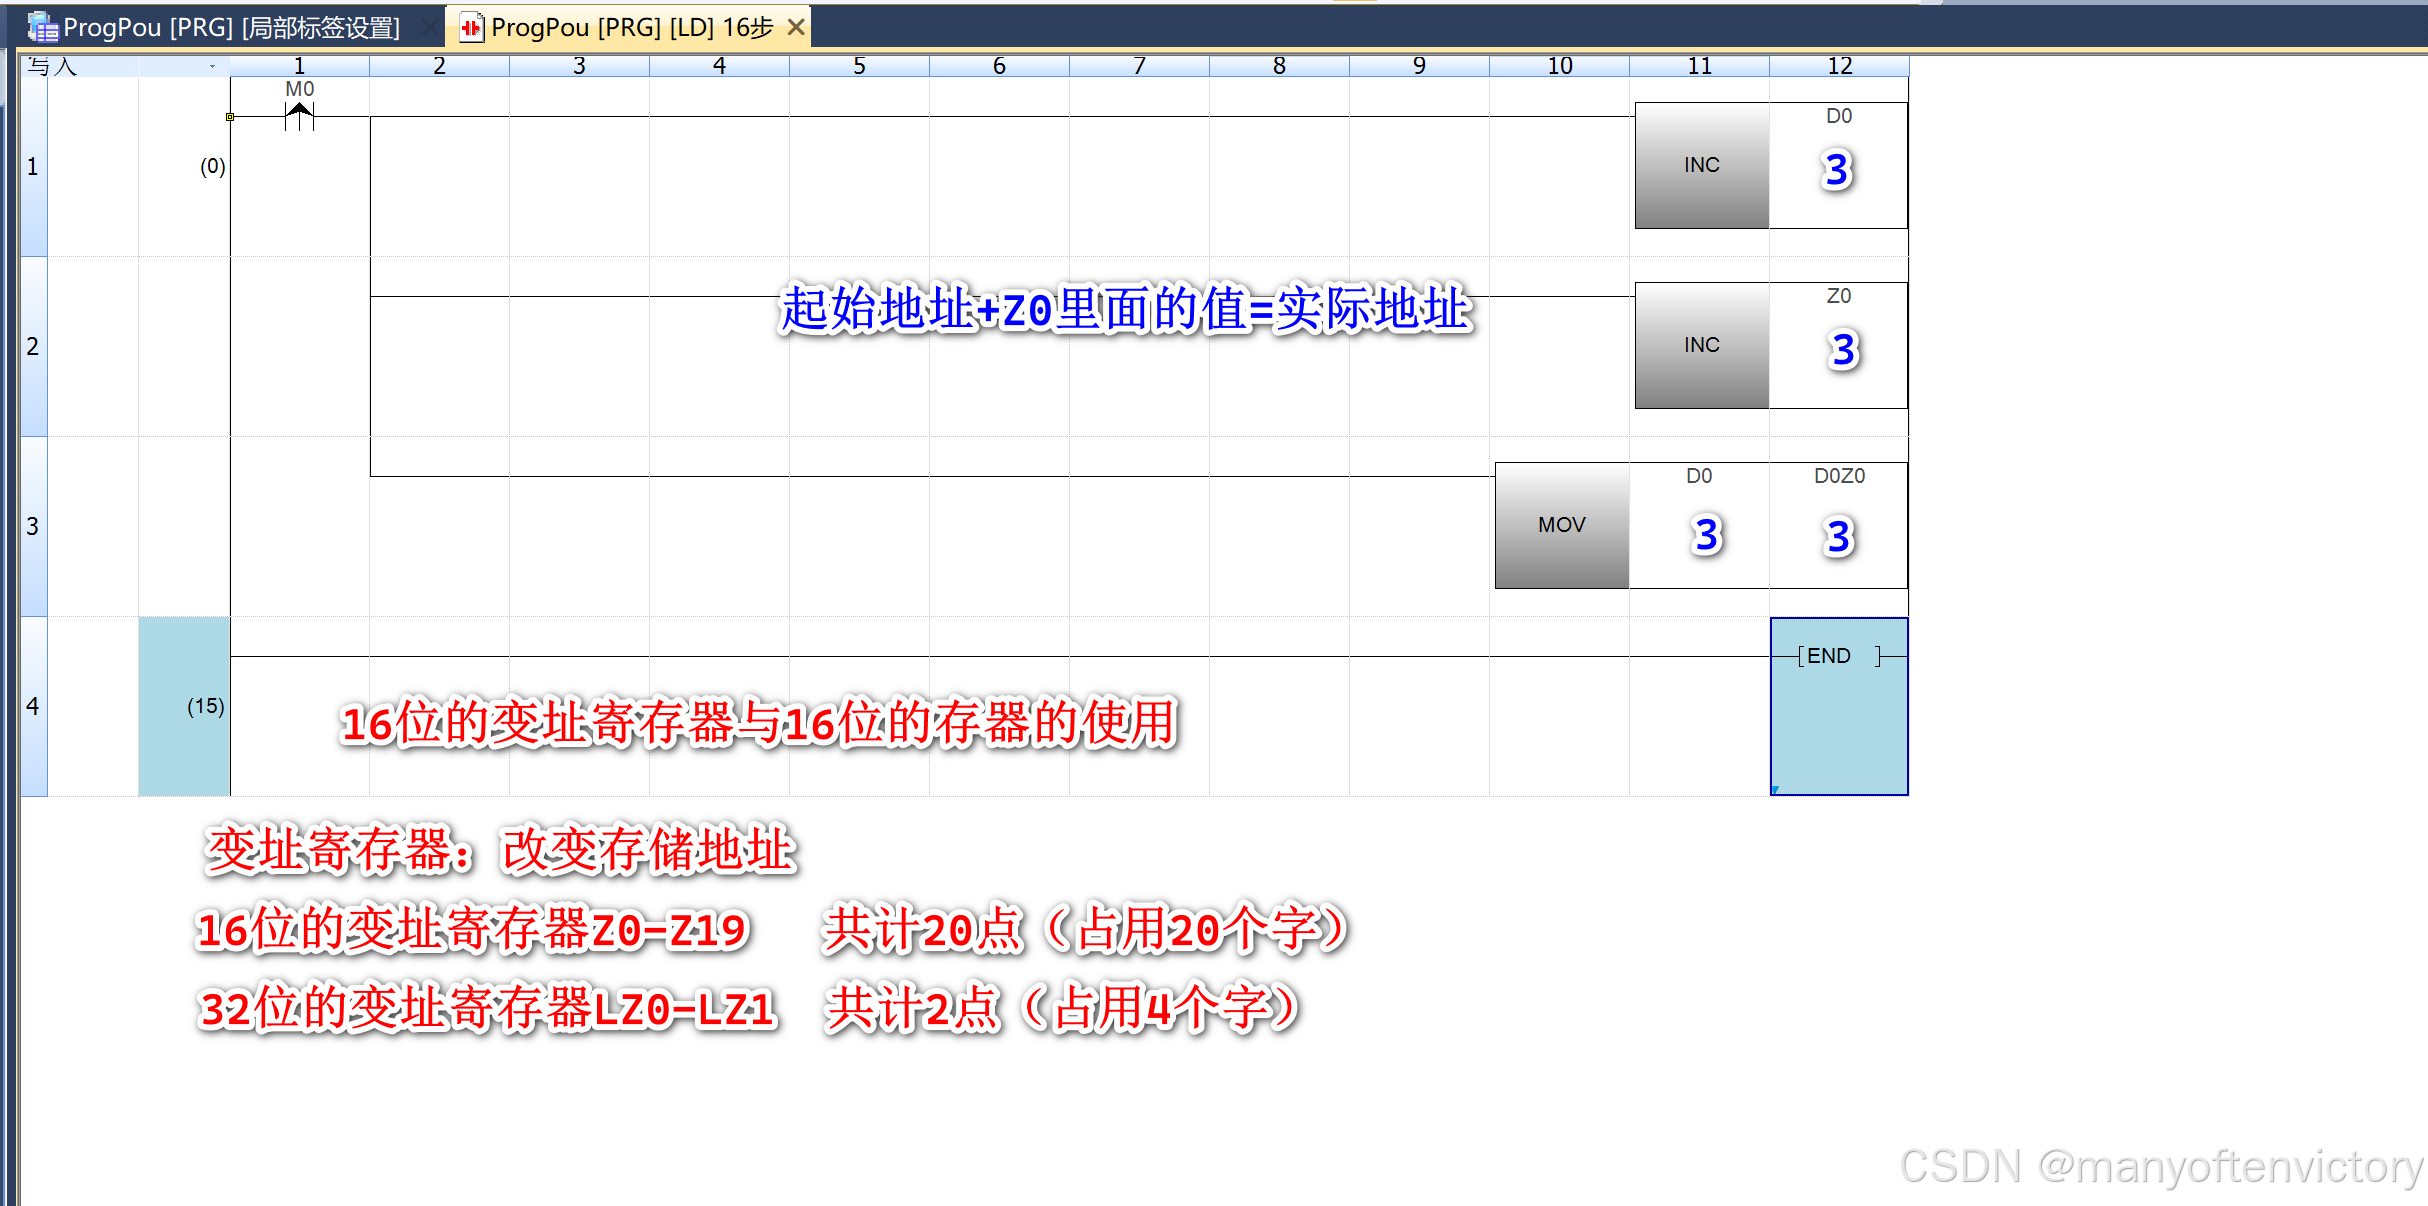Close the ProgPou [PRG] [LD] 16步 tab
The image size is (2428, 1206).
pos(796,27)
